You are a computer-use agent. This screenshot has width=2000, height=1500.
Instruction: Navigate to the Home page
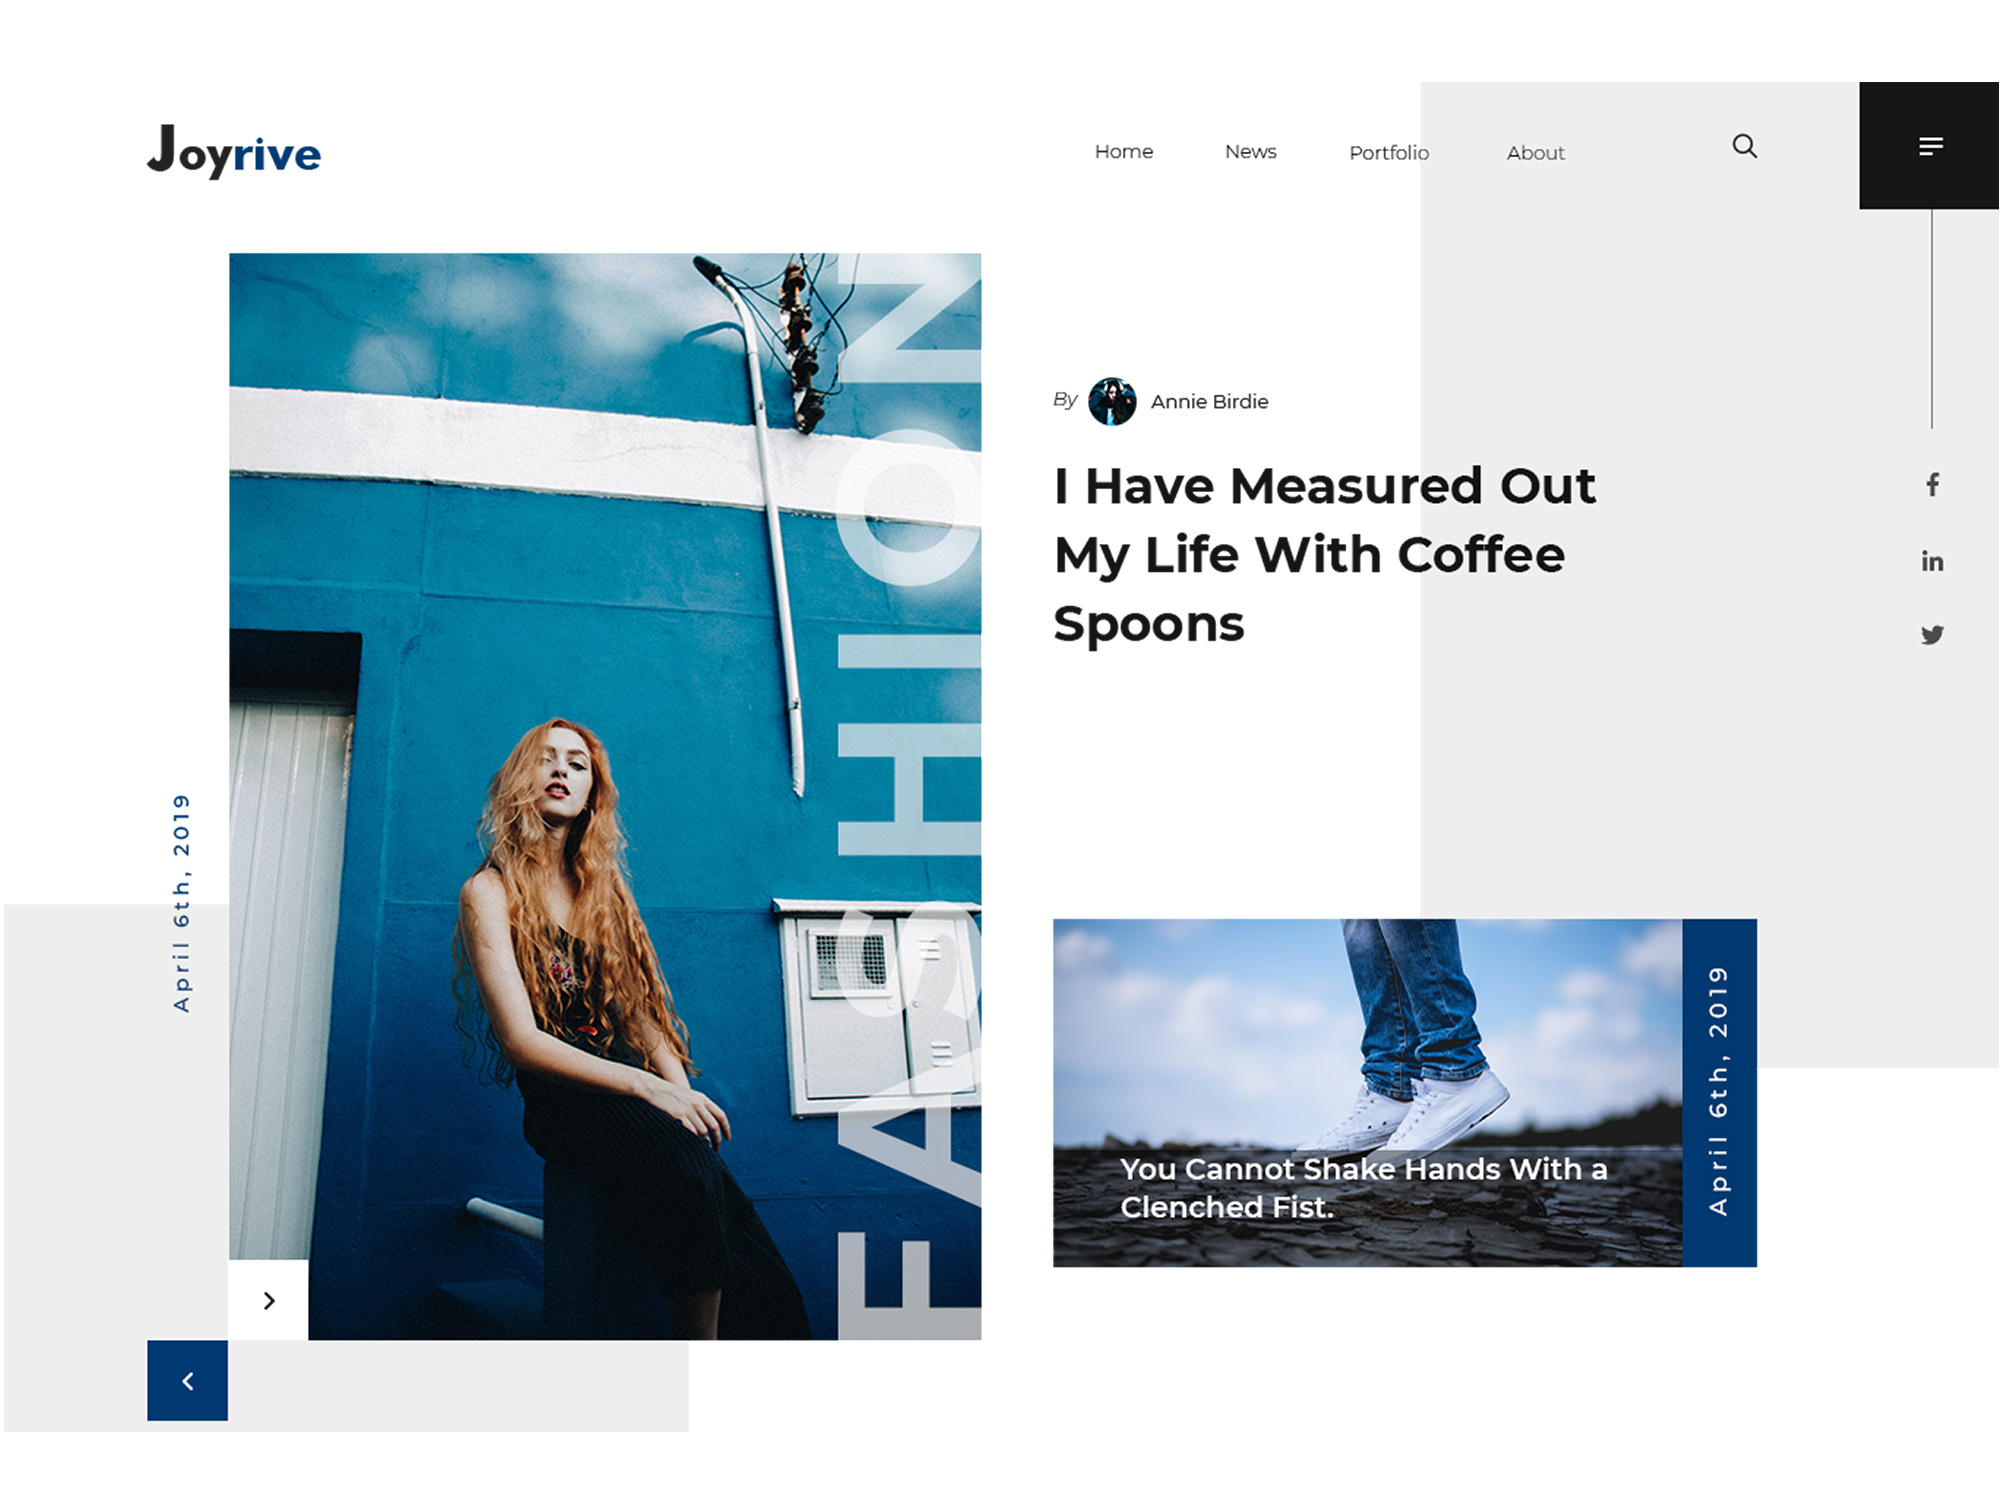(x=1124, y=151)
